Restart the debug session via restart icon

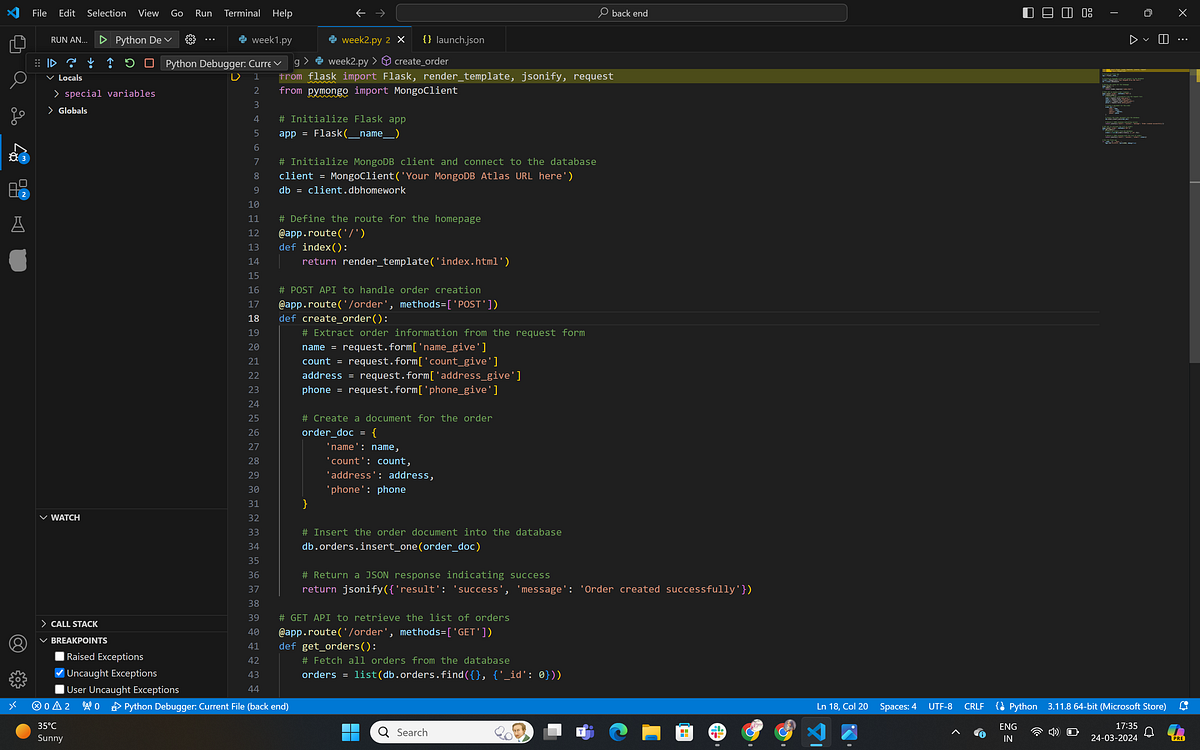click(x=129, y=61)
